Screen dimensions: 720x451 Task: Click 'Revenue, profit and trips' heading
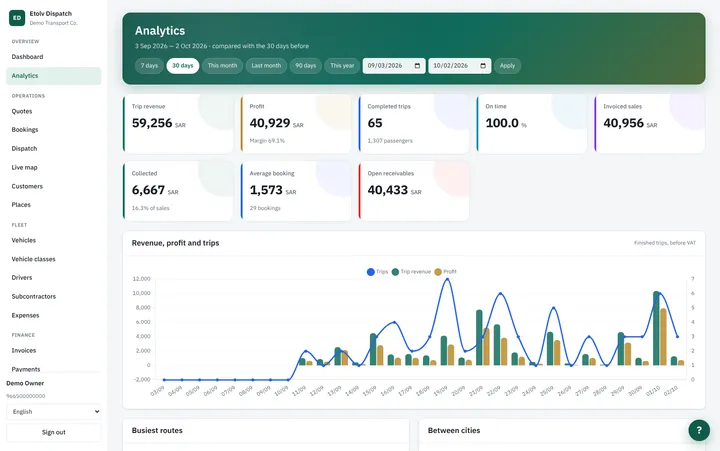click(175, 243)
